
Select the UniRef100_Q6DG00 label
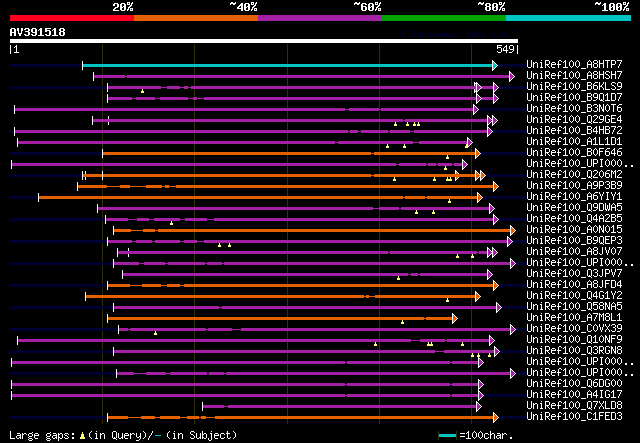[574, 384]
